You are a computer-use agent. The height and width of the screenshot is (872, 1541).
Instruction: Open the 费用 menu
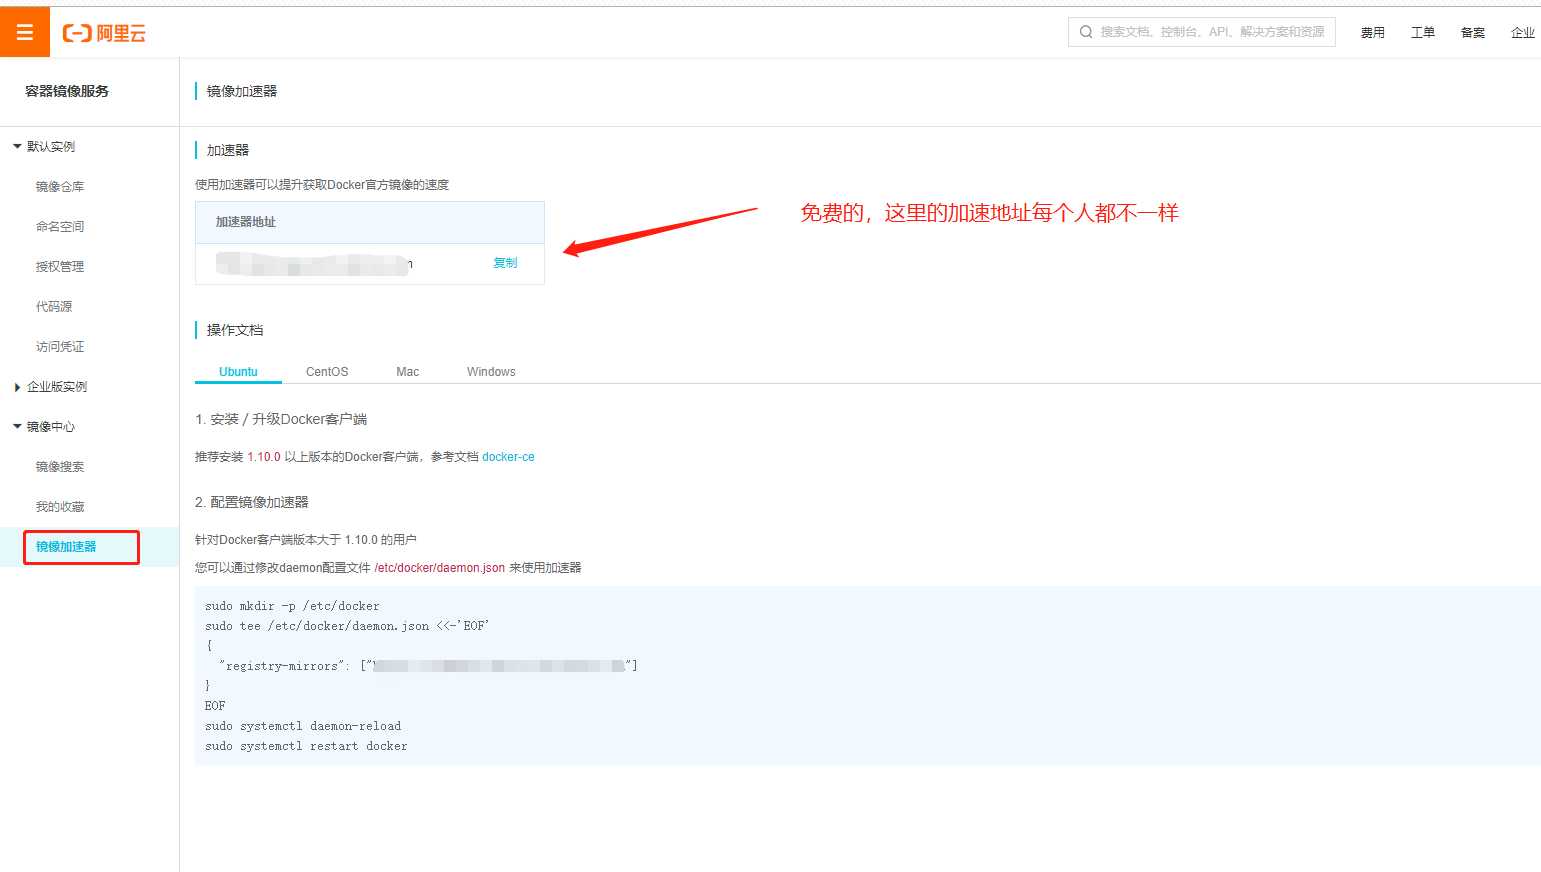[x=1373, y=33]
